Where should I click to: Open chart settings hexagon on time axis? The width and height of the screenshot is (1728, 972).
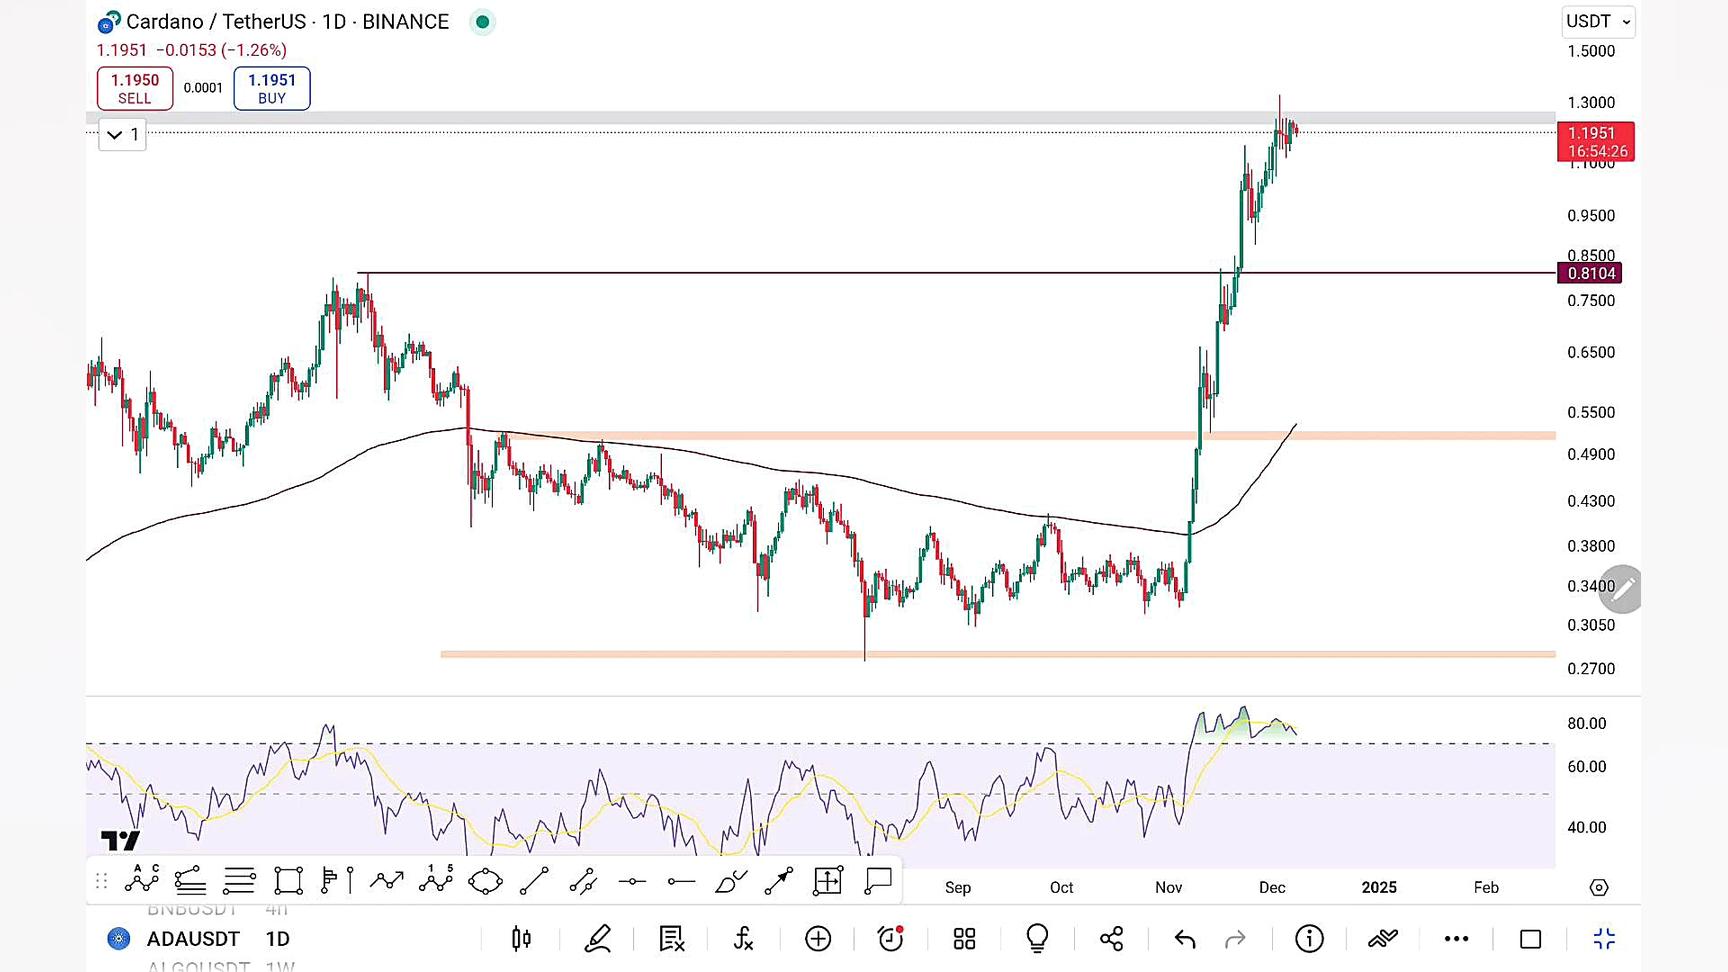click(1599, 888)
